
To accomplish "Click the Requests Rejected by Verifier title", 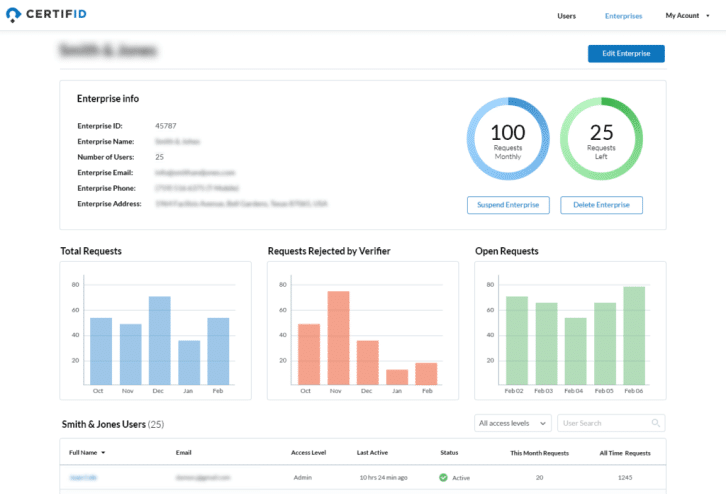I will pyautogui.click(x=329, y=251).
